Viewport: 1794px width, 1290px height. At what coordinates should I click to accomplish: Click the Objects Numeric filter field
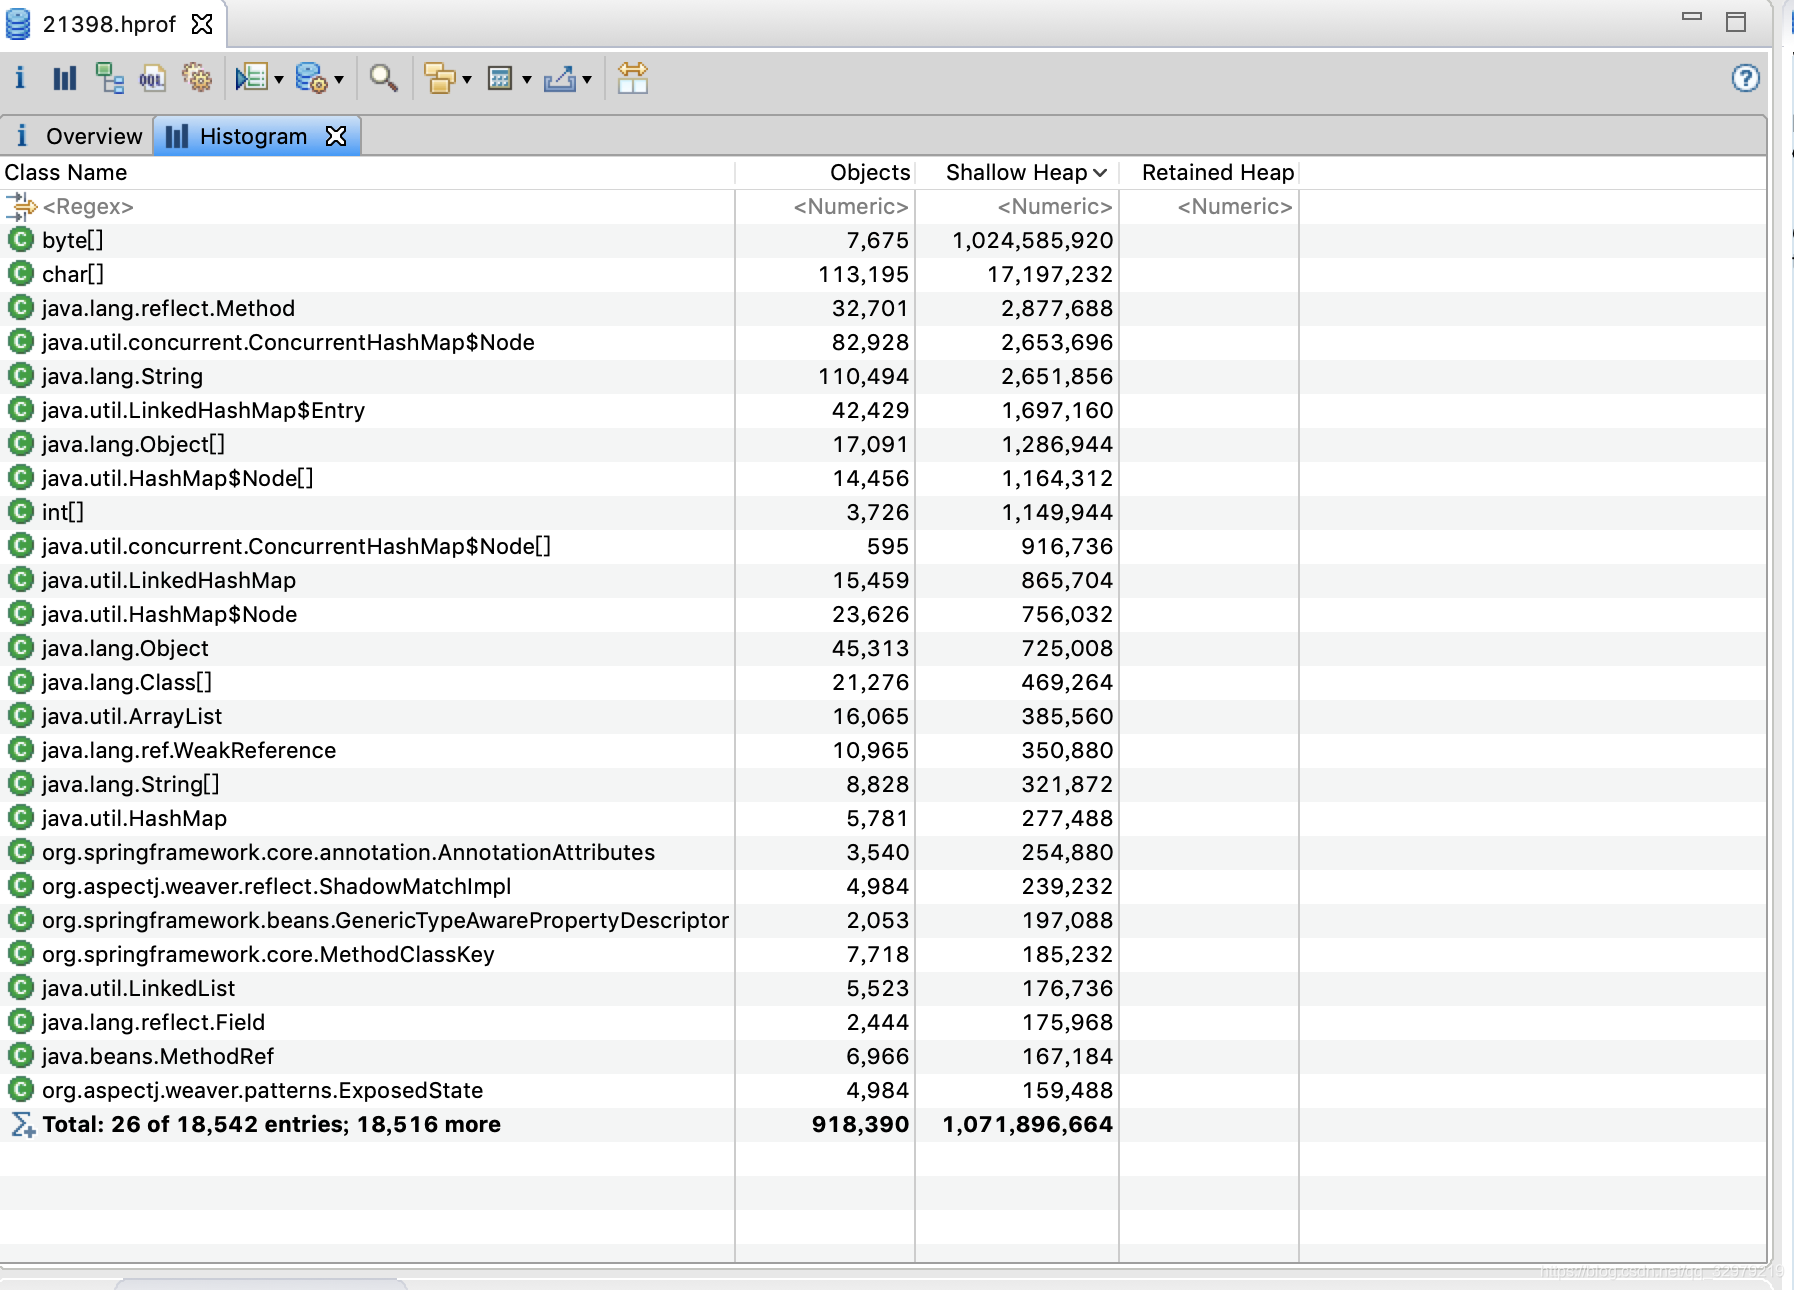[825, 207]
